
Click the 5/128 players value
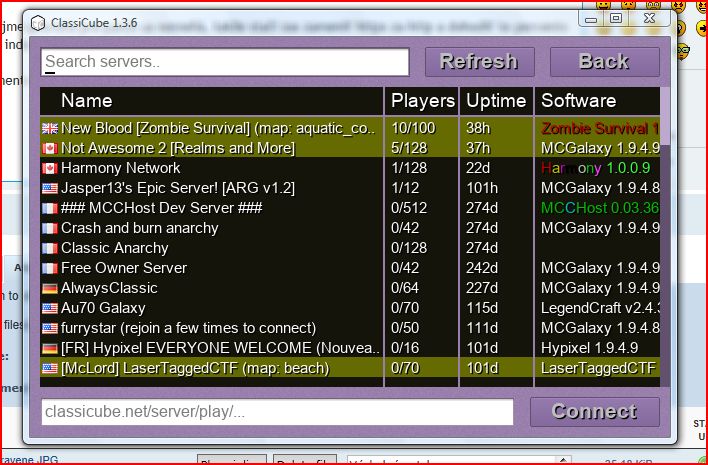pos(409,148)
